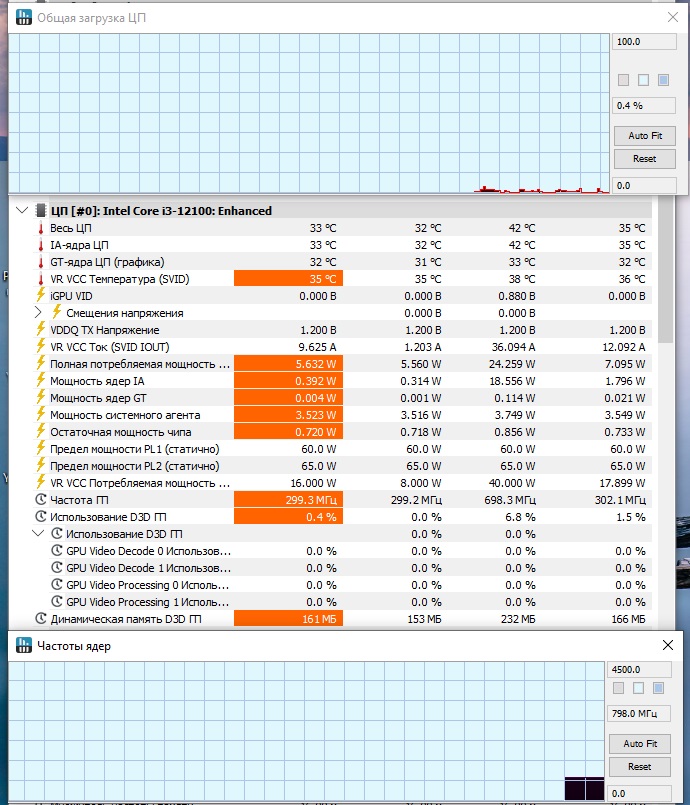This screenshot has width=690, height=805.
Task: Click Reset in Частоты ядер window
Action: (x=640, y=766)
